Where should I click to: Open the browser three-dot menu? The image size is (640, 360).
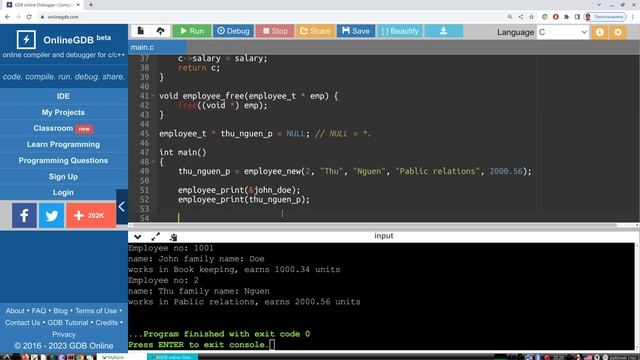(x=633, y=17)
